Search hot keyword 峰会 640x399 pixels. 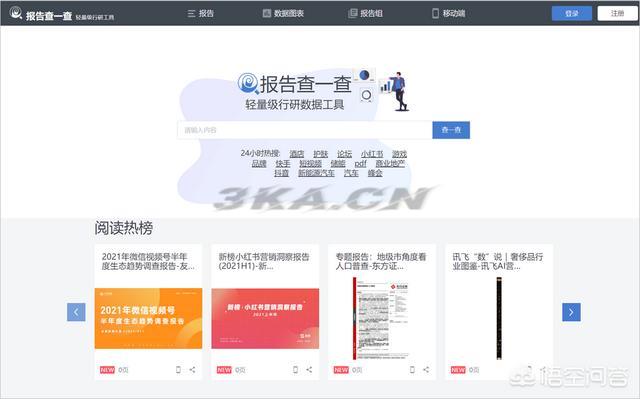coord(375,173)
